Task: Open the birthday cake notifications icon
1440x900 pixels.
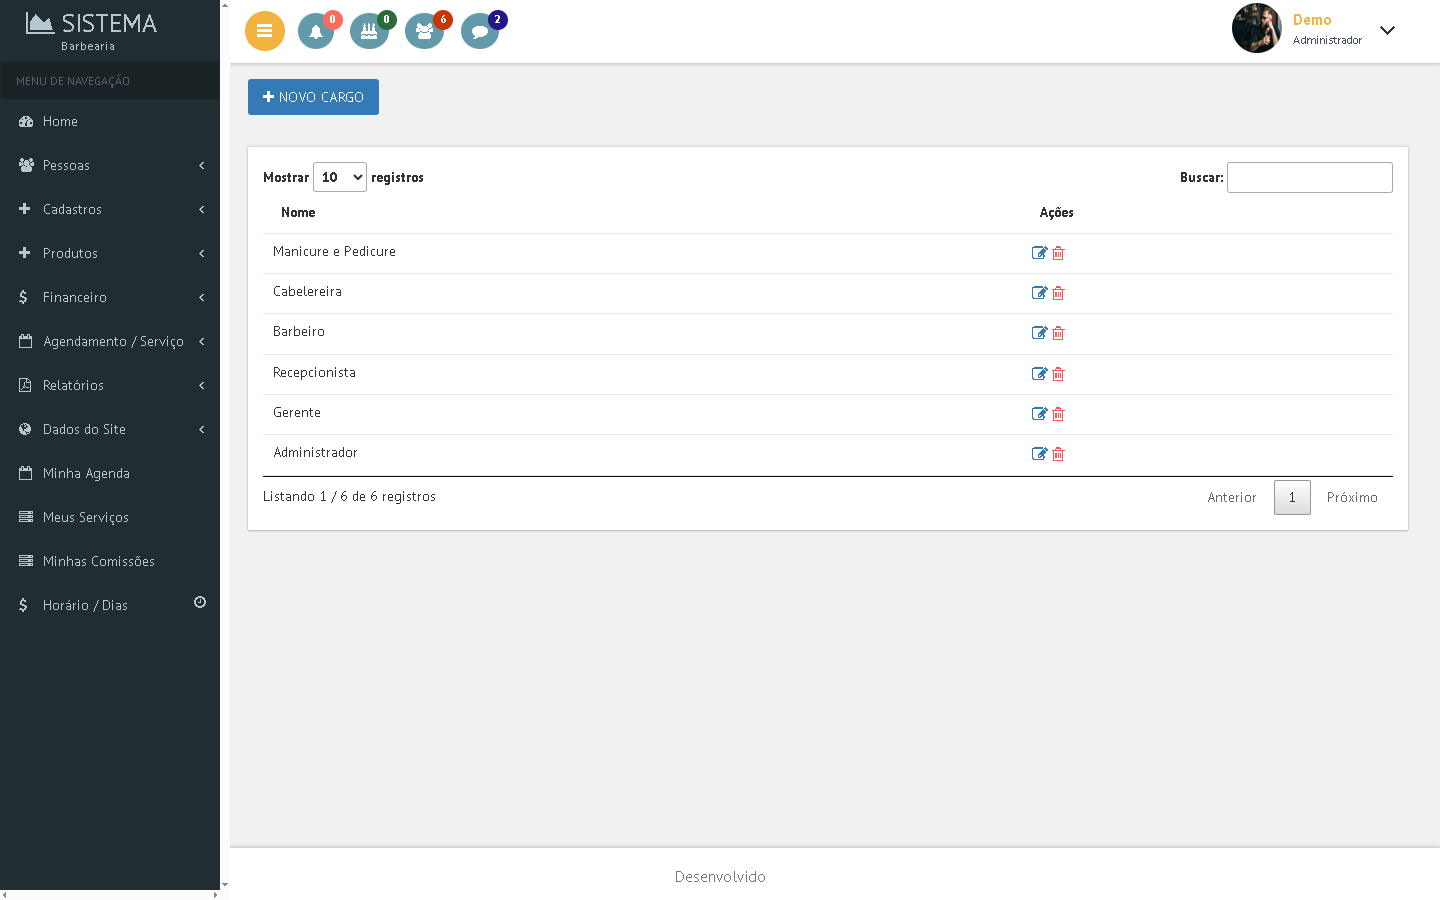Action: 369,31
